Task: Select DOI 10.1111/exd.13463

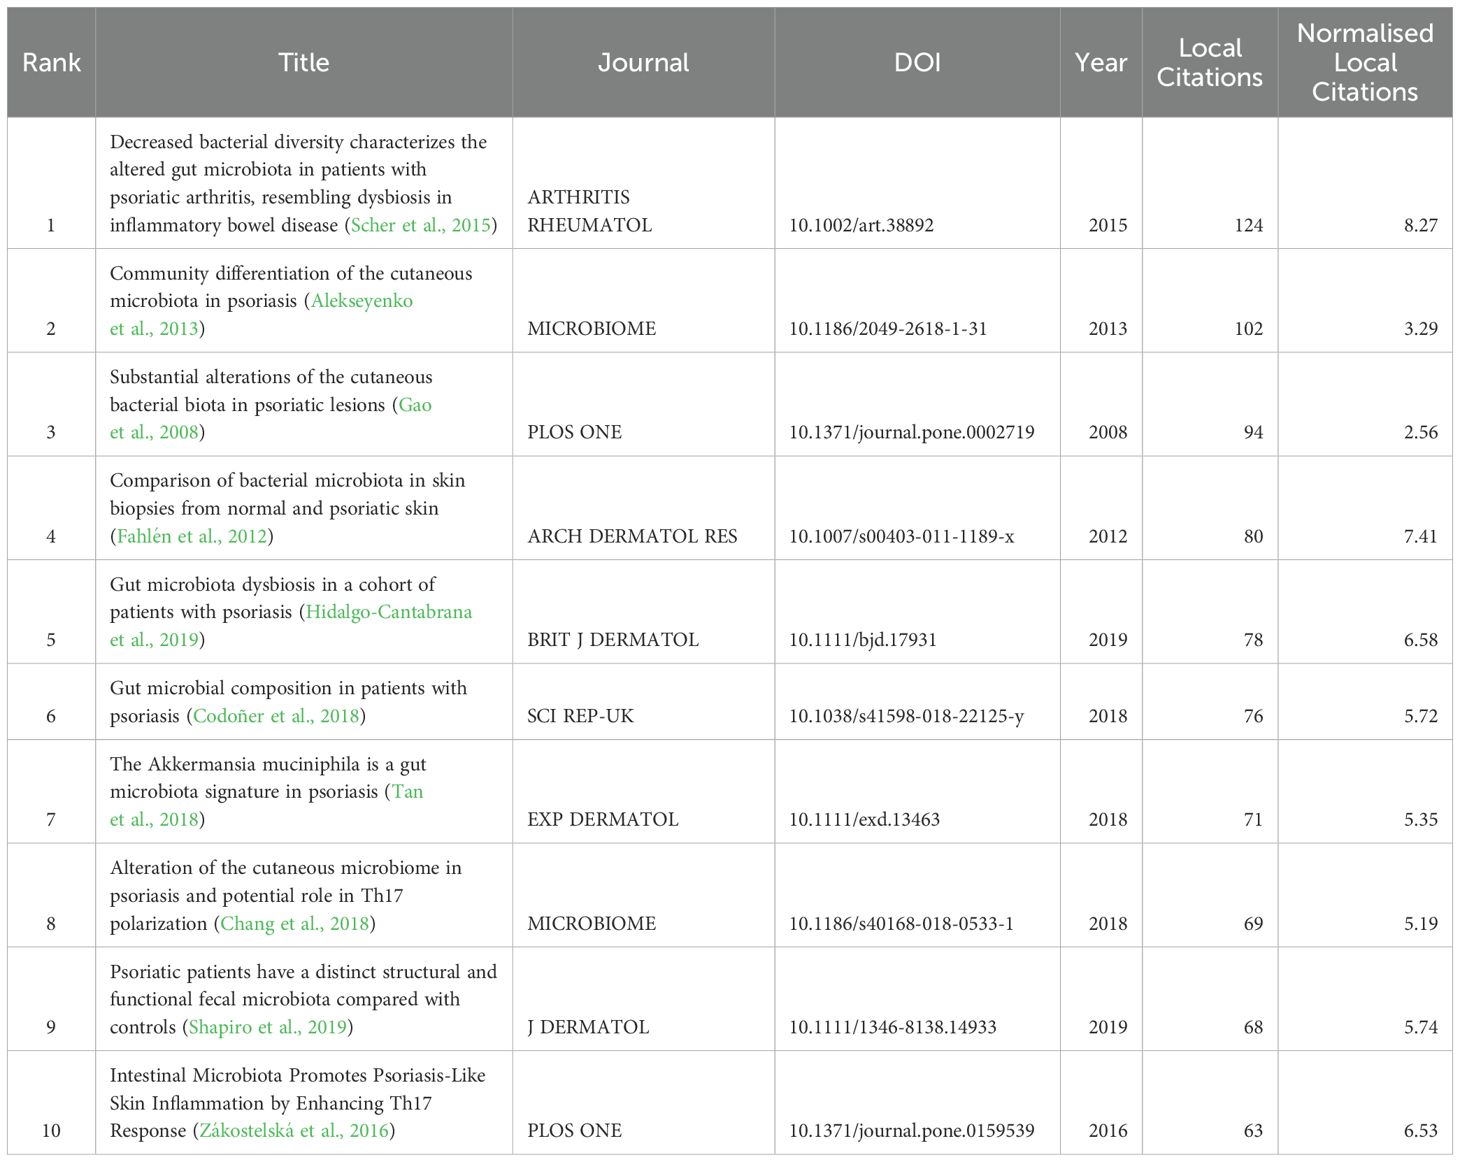Action: pyautogui.click(x=864, y=820)
